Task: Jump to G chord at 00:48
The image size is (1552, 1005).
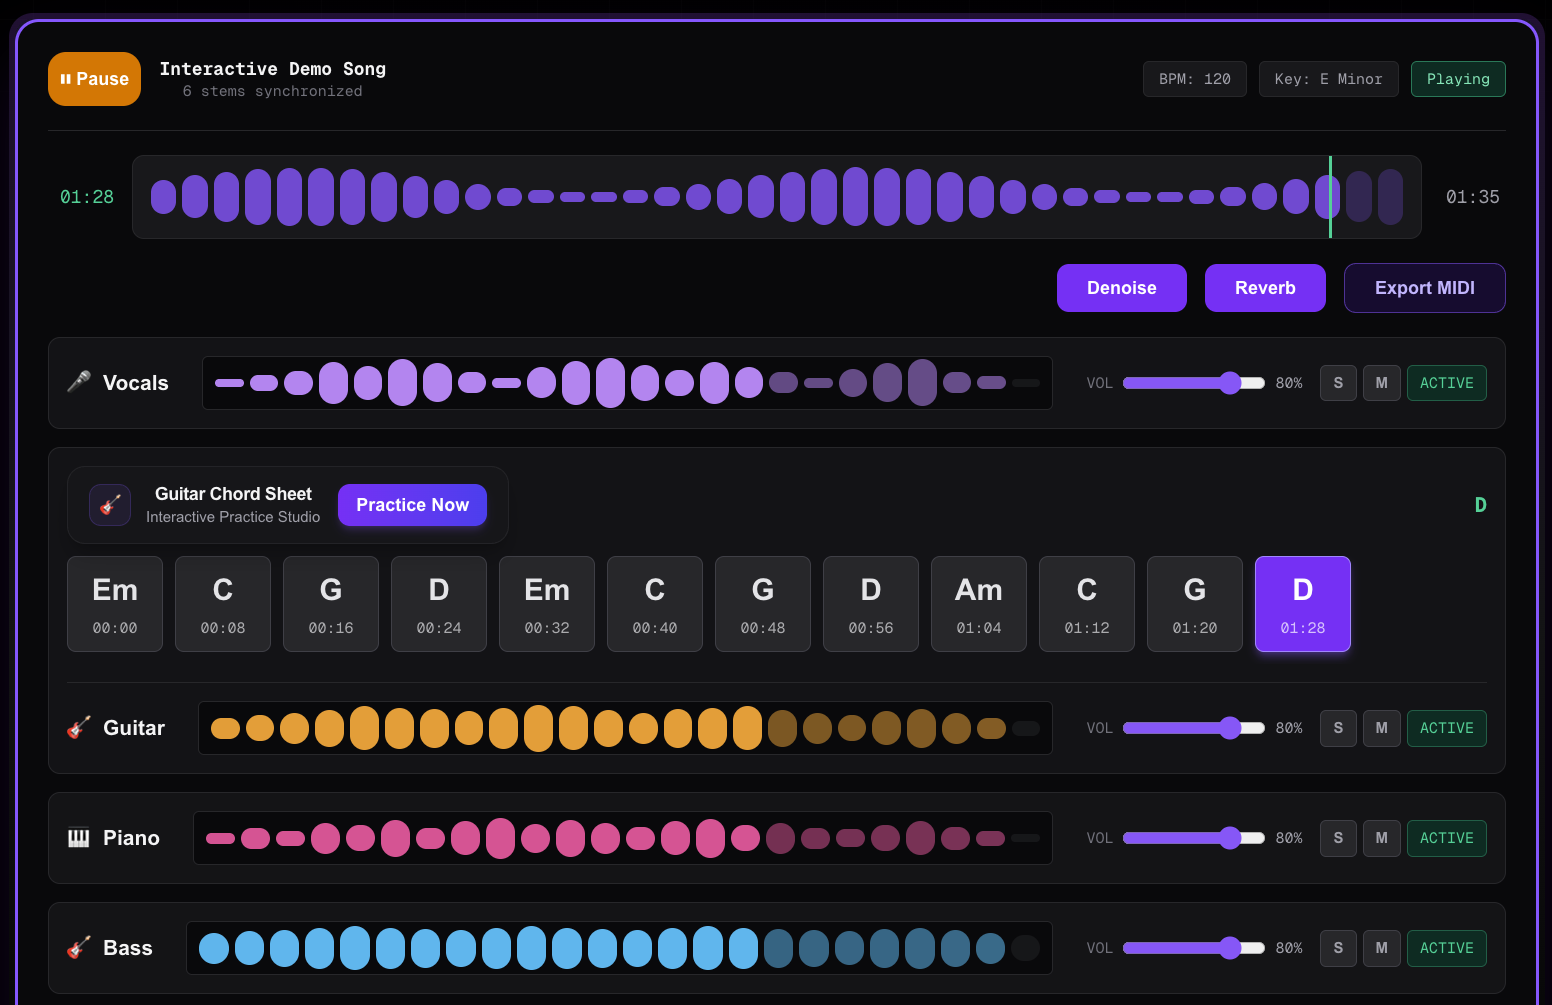Action: [x=763, y=604]
